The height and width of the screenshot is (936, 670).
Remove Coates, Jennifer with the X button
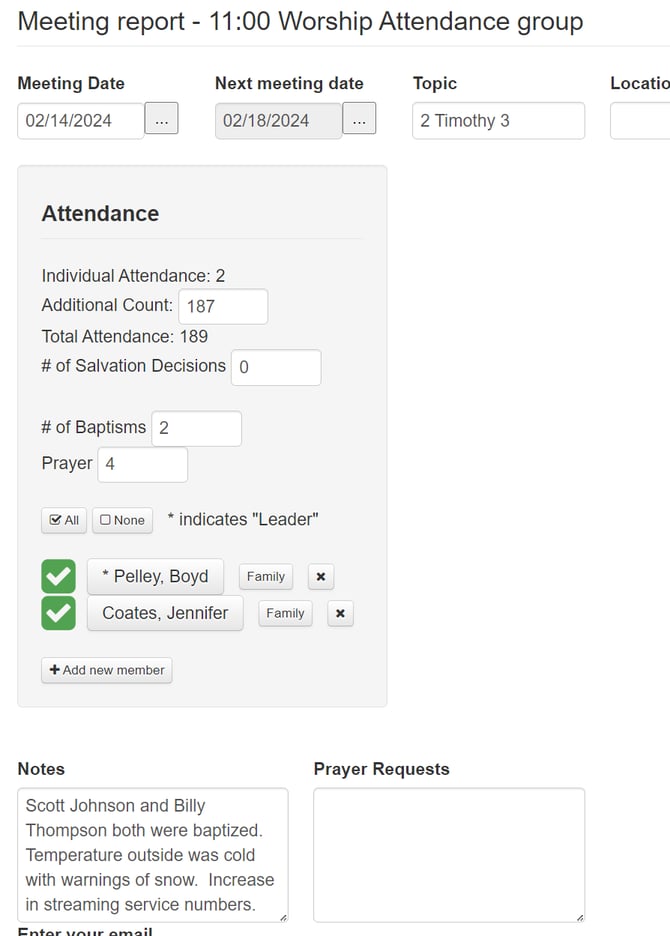click(x=340, y=613)
